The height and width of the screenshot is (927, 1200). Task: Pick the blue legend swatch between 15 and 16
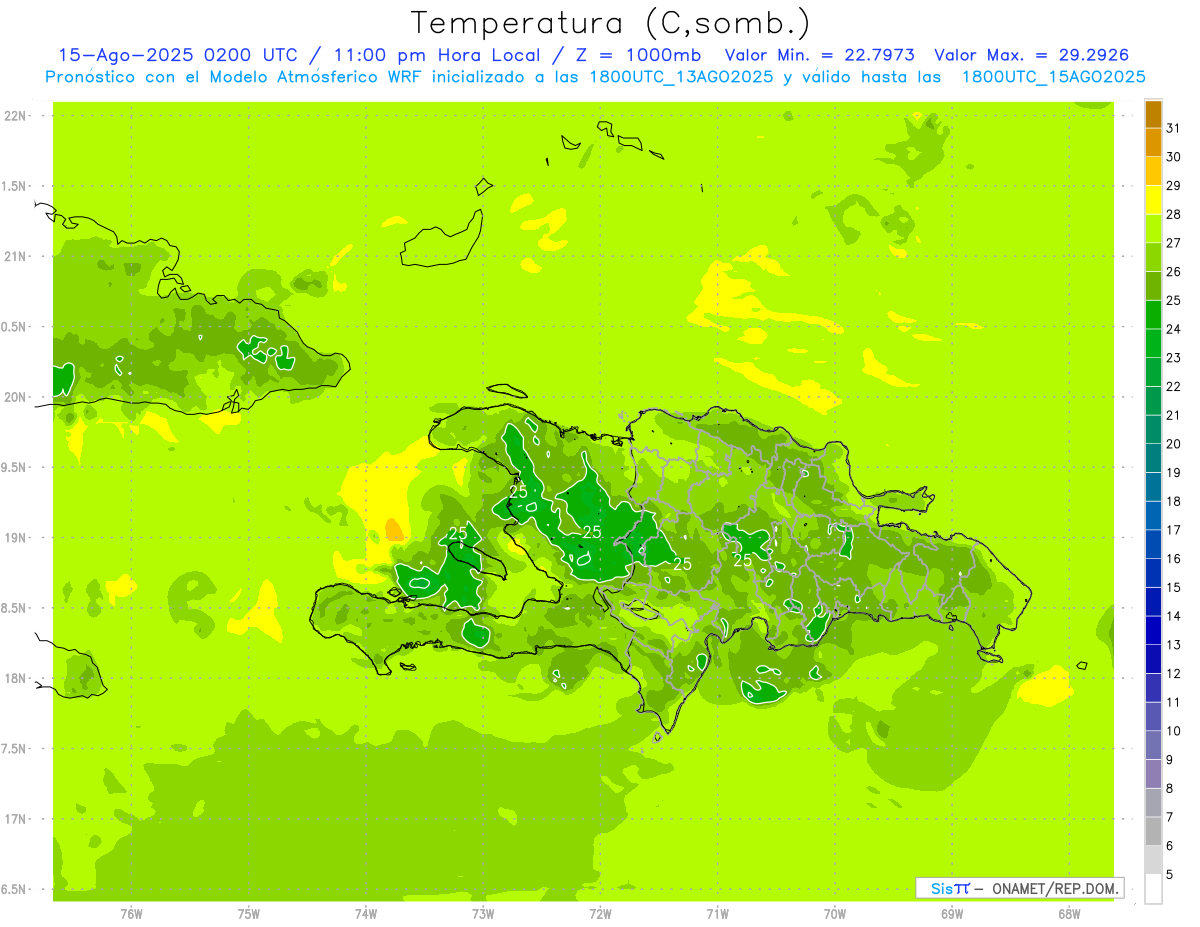tap(1153, 573)
